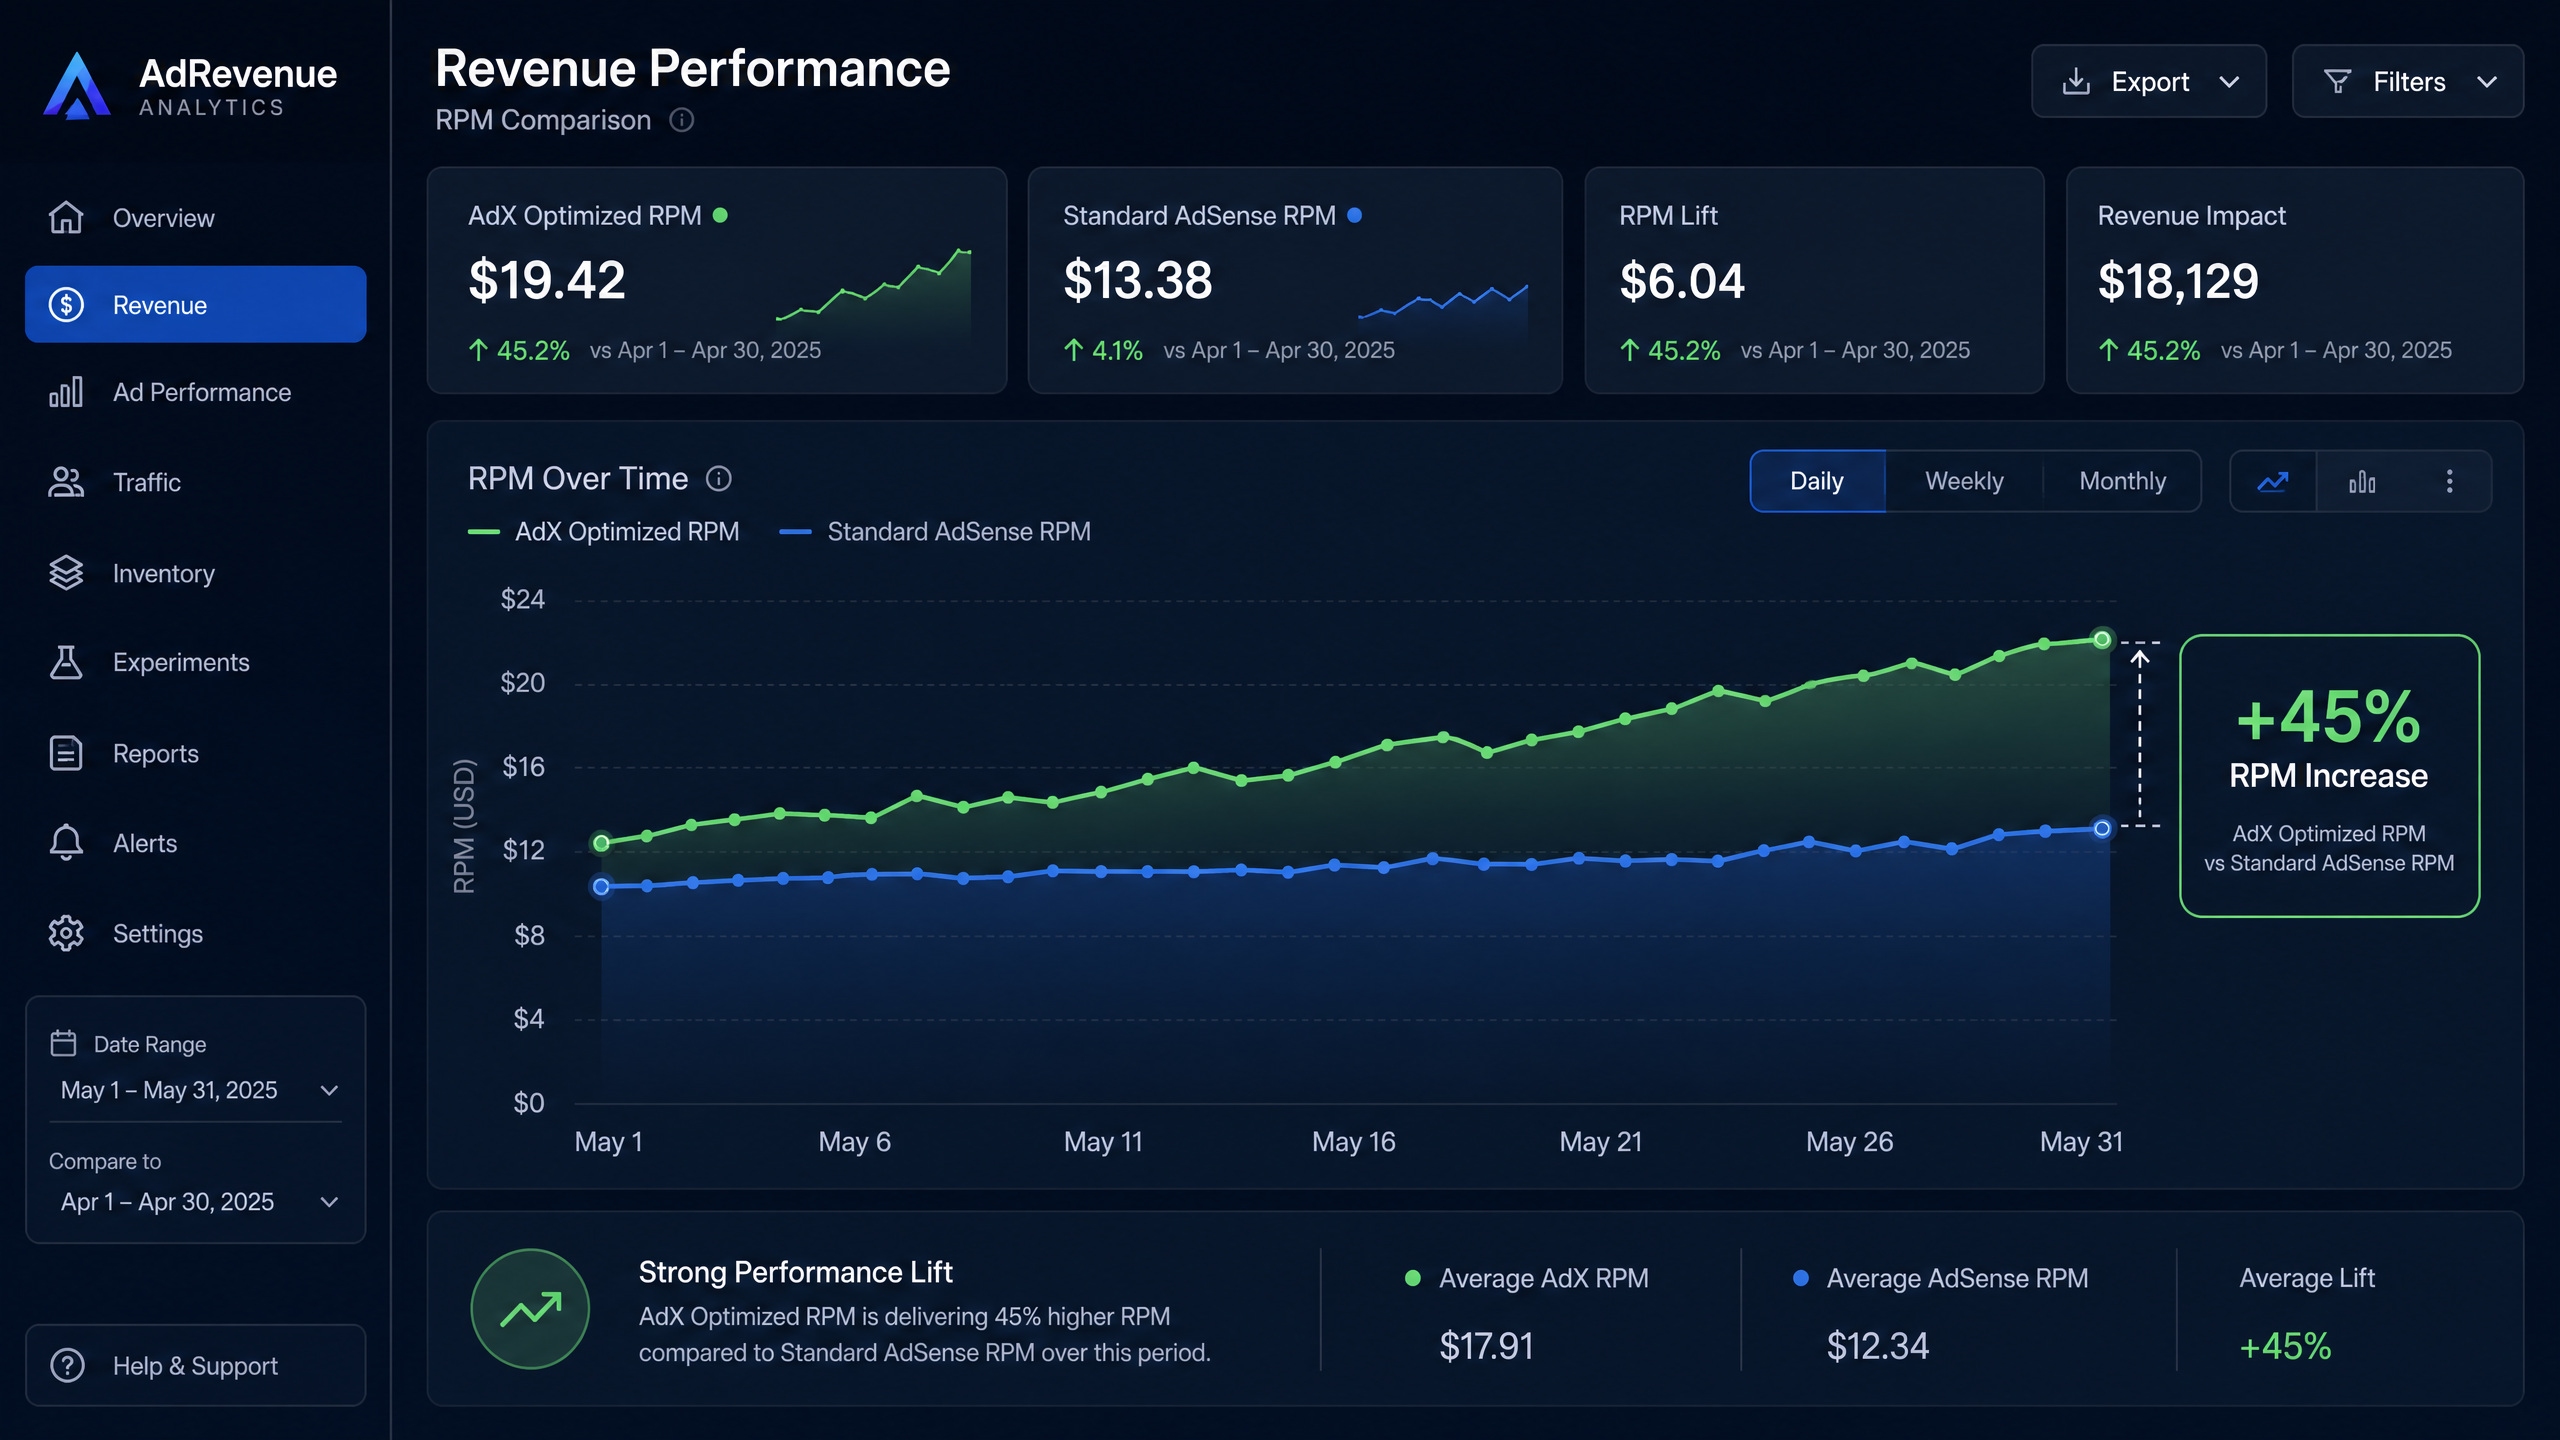2560x1440 pixels.
Task: Click the Filters button label
Action: click(x=2409, y=82)
